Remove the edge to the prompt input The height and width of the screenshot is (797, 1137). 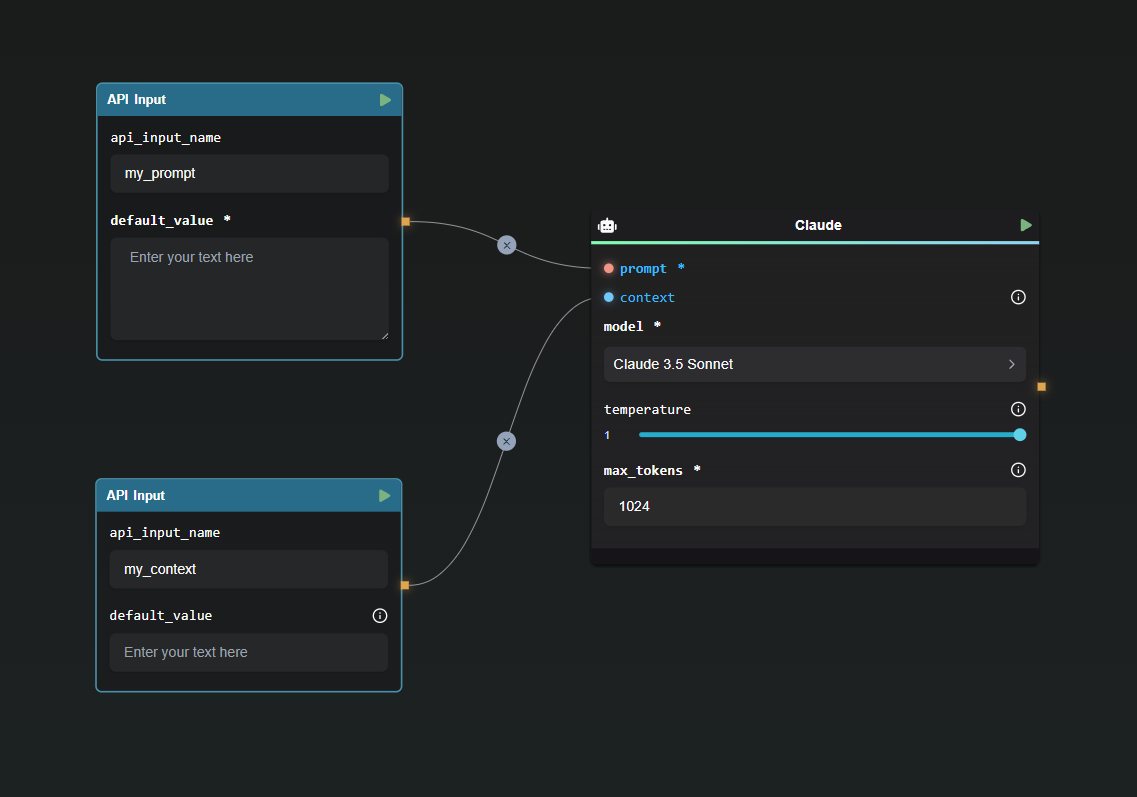(x=507, y=245)
